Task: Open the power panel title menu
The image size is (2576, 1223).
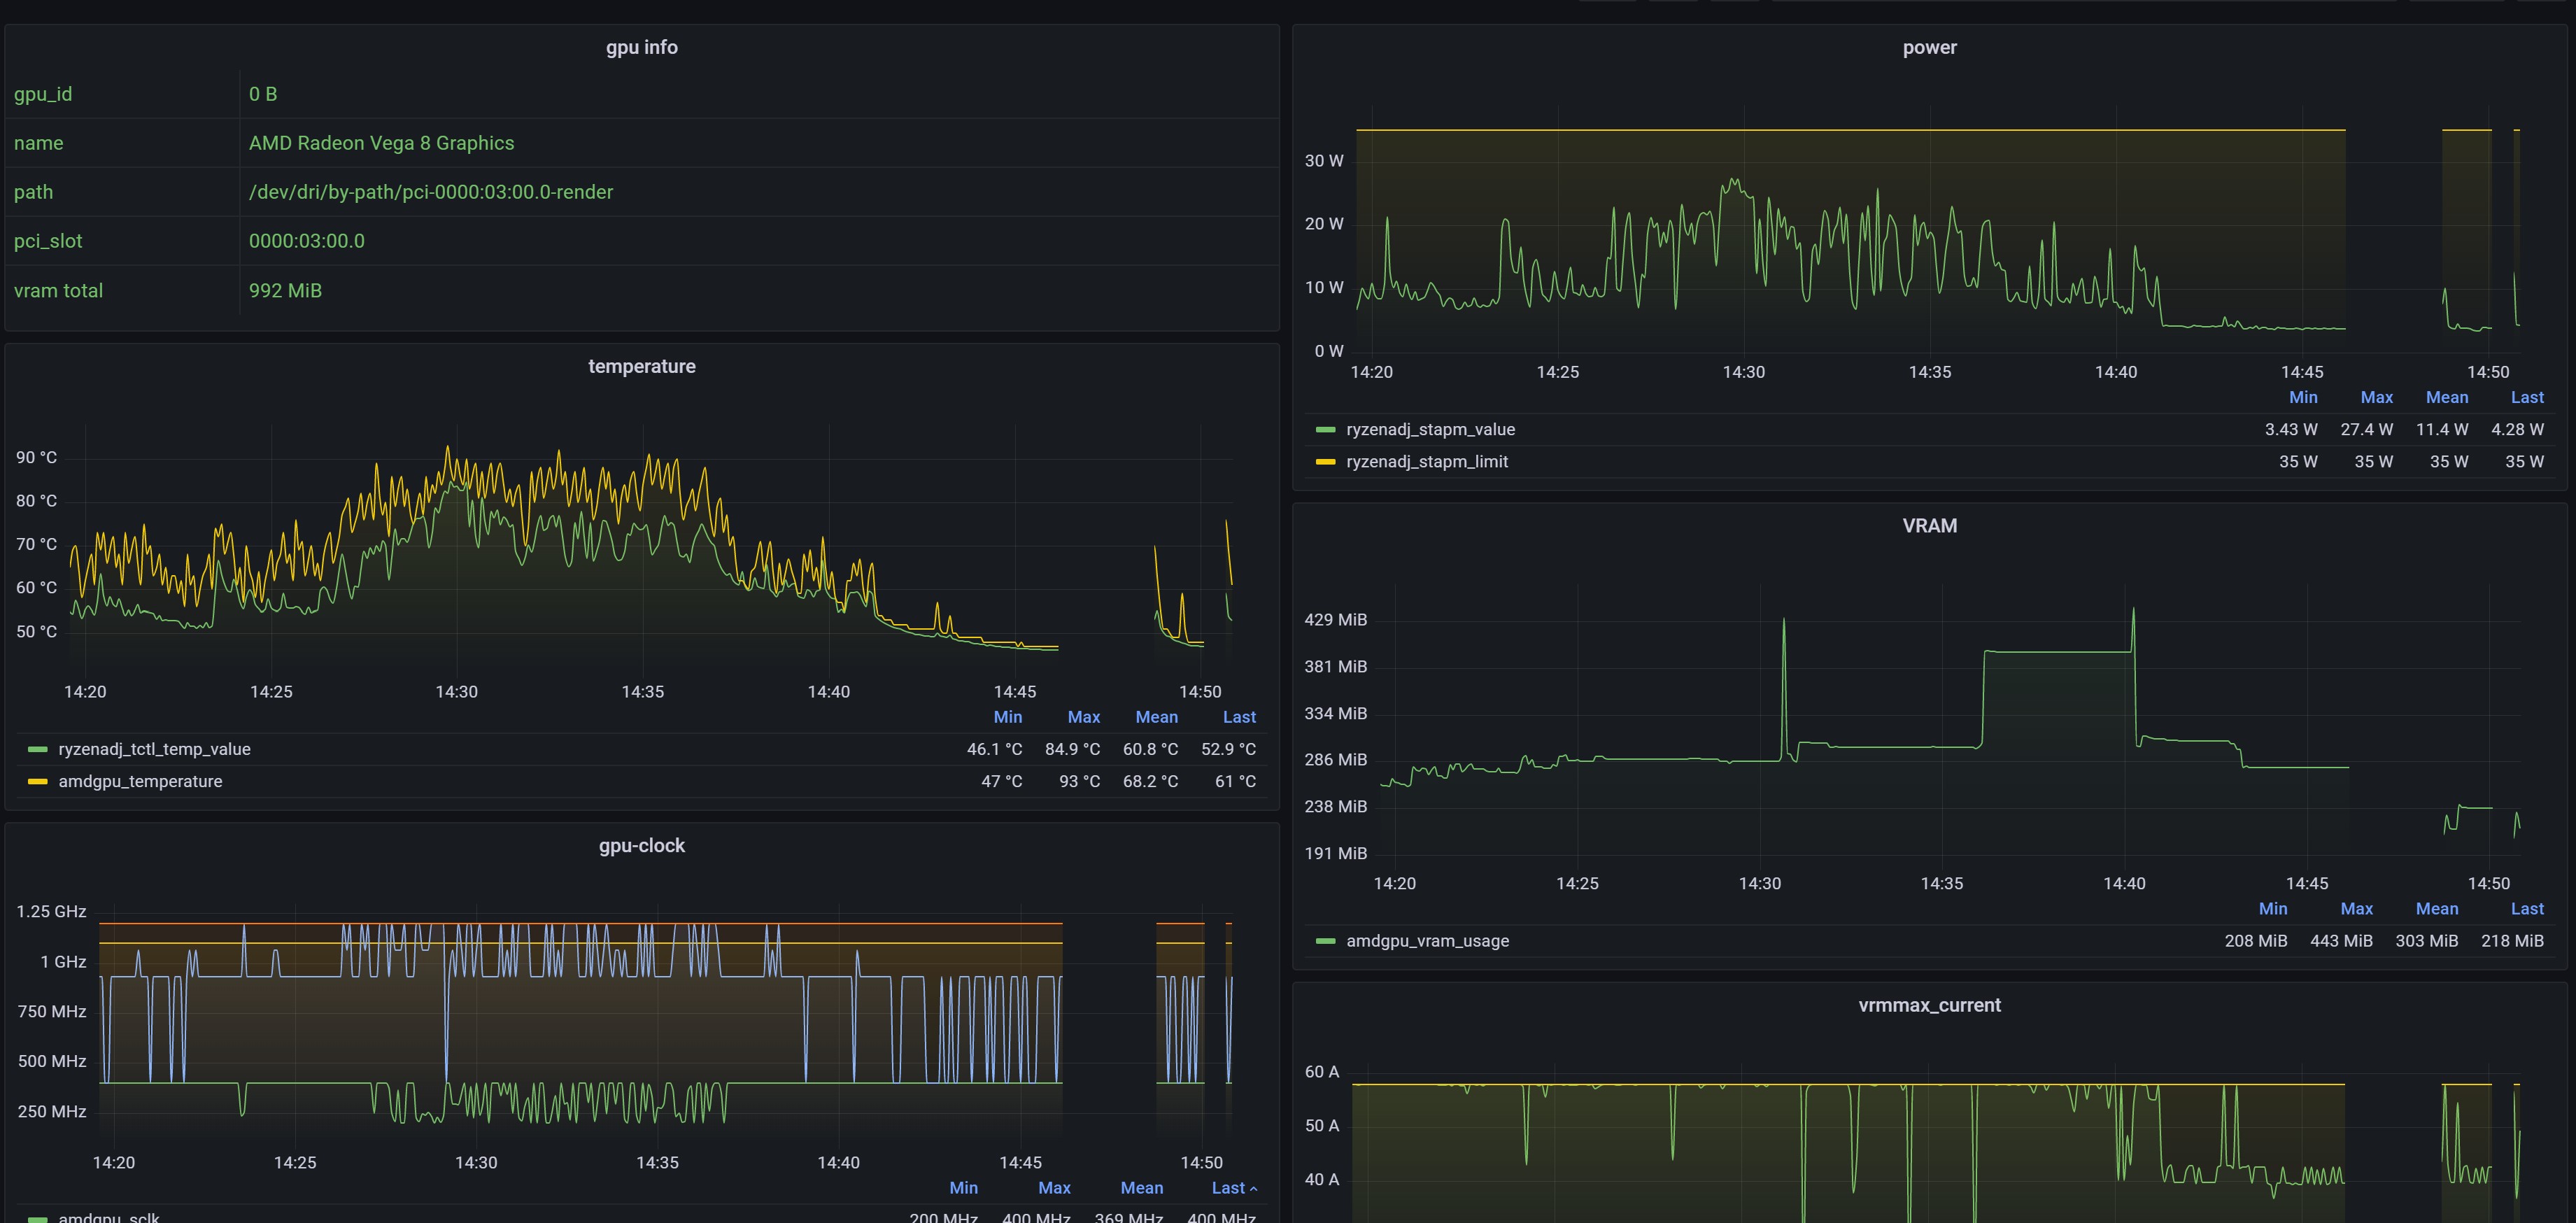Action: tap(1929, 47)
